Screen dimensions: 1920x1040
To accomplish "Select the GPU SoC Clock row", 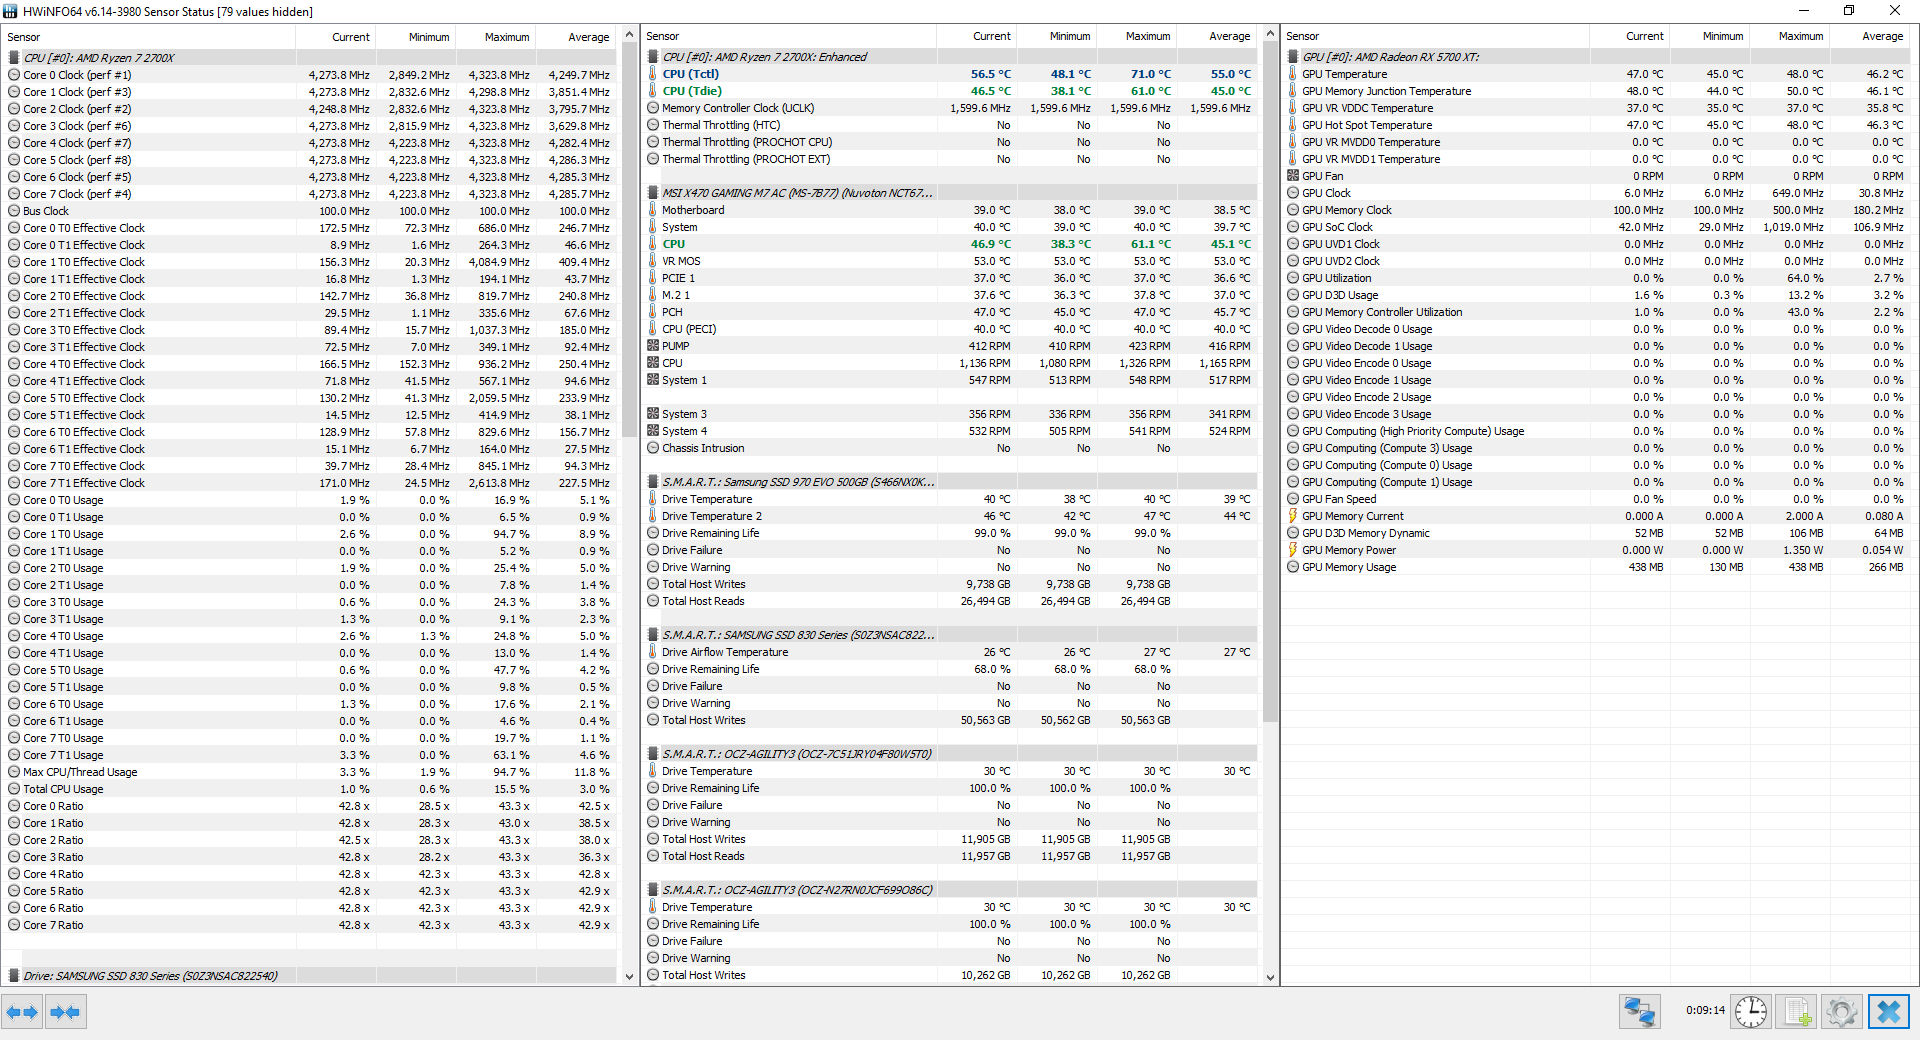I will [1598, 227].
